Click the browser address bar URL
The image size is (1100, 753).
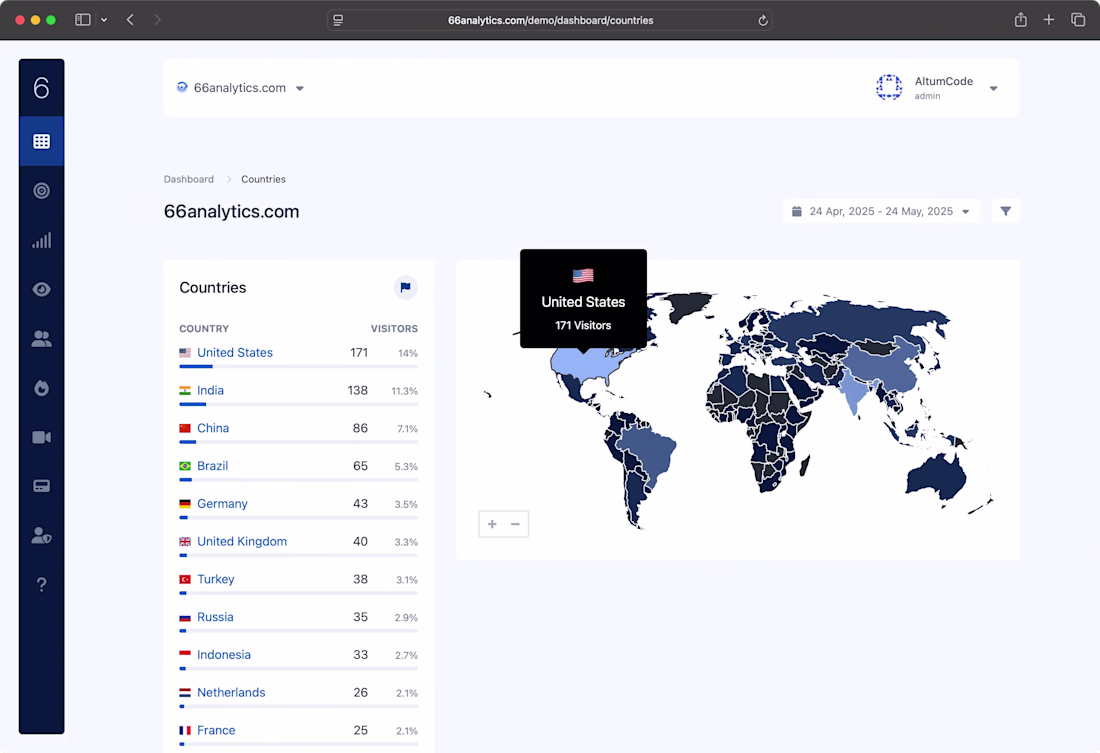point(551,20)
